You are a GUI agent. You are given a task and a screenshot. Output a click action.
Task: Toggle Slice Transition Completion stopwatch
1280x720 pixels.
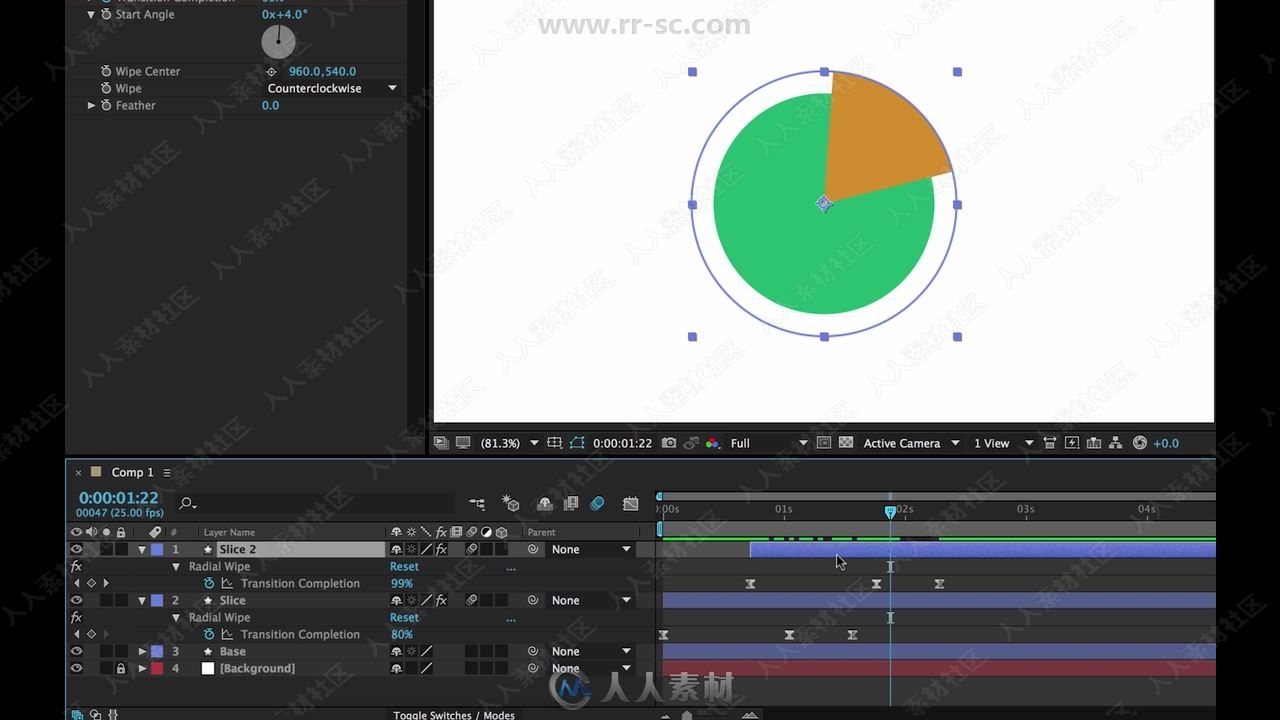[209, 634]
